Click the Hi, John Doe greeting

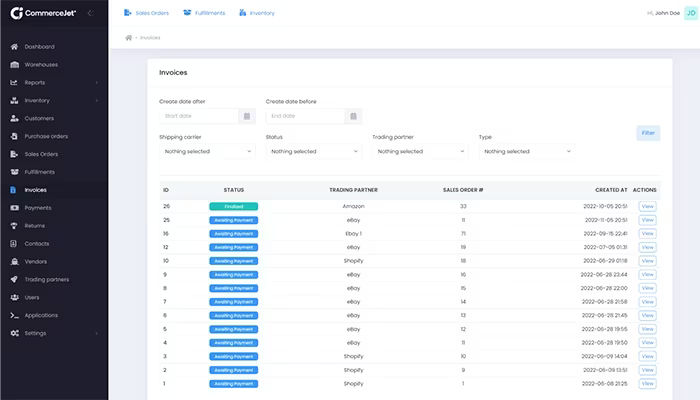pos(663,13)
